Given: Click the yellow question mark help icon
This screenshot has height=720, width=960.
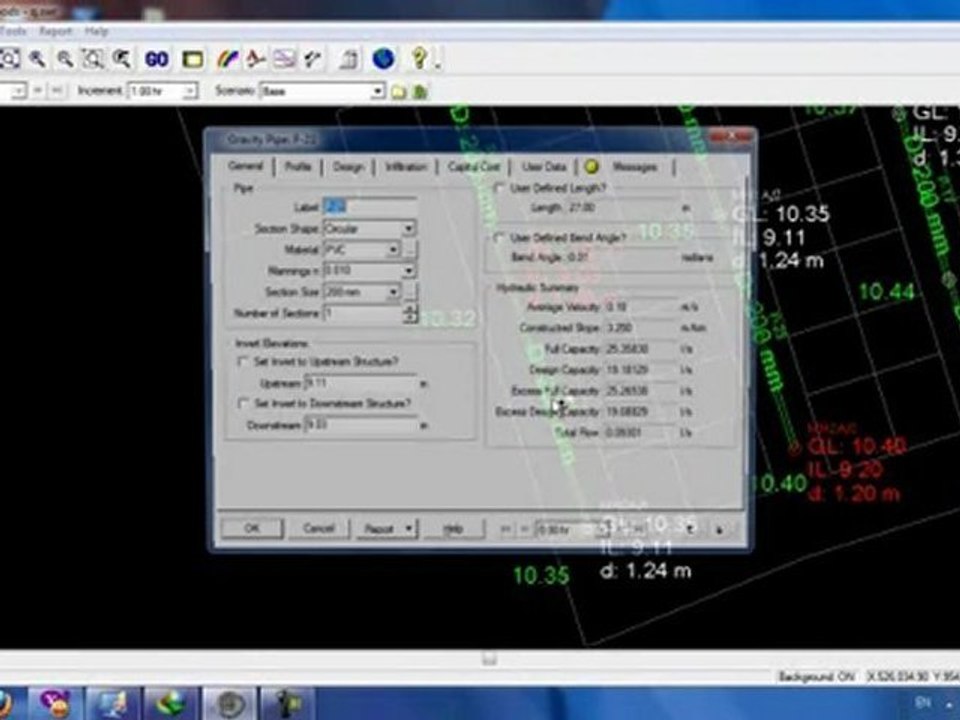Looking at the screenshot, I should pyautogui.click(x=420, y=59).
